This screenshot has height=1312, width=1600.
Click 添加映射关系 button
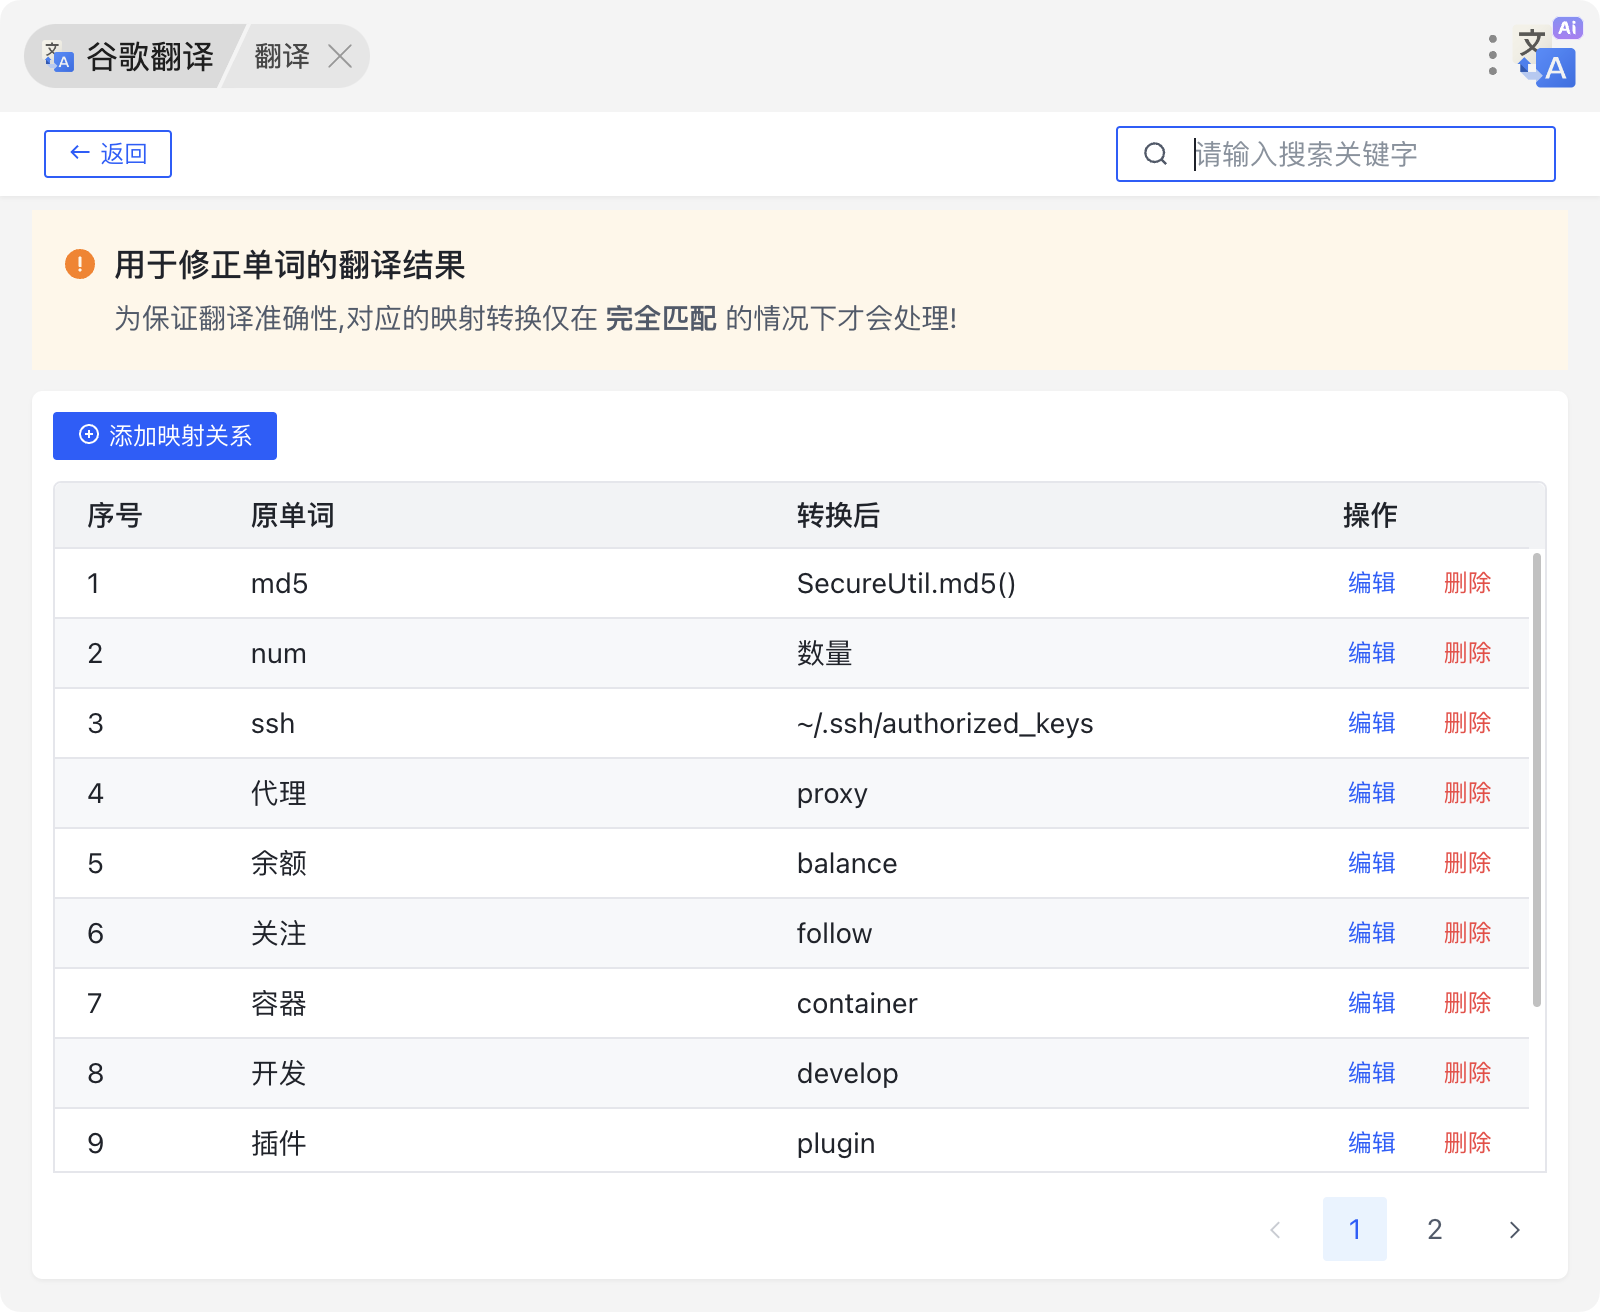coord(165,436)
